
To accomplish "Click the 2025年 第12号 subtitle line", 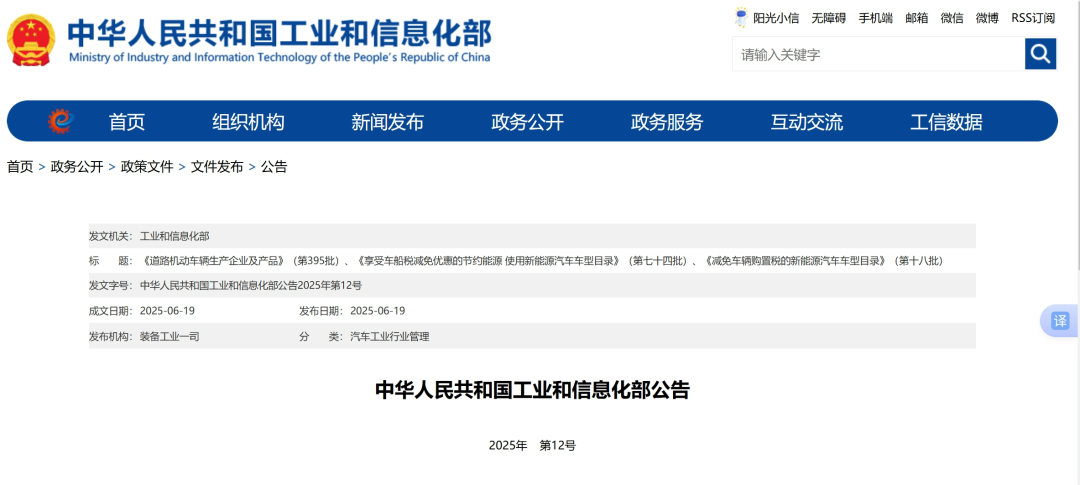I will pos(532,445).
